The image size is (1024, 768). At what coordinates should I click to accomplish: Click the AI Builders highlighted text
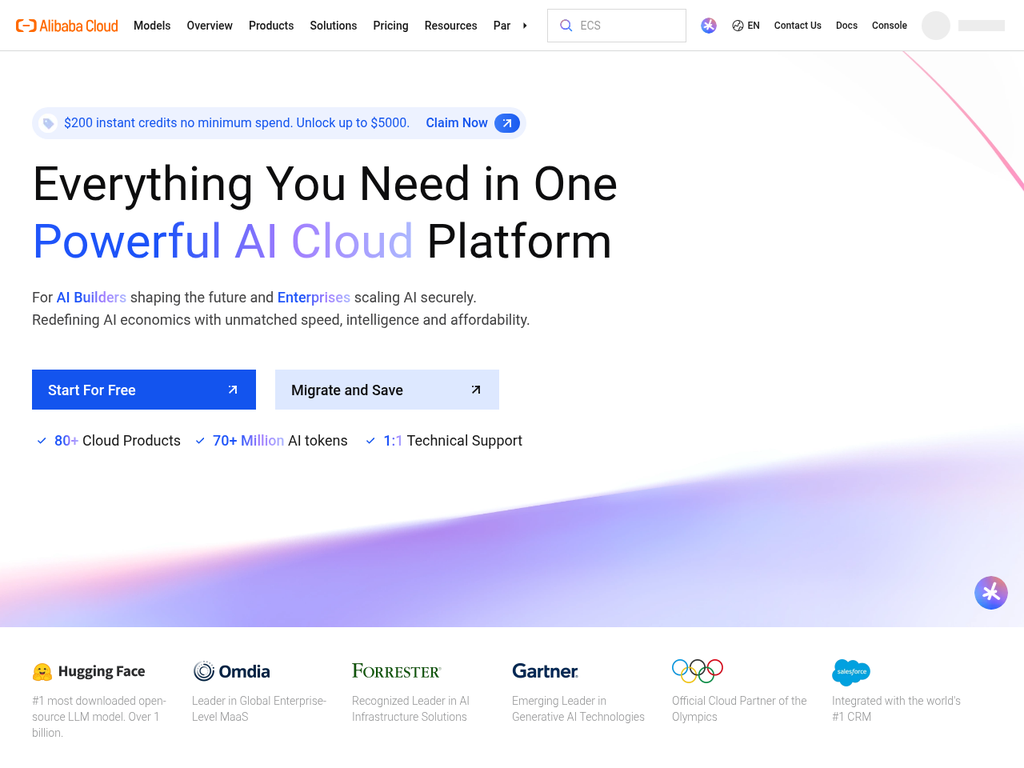(91, 297)
